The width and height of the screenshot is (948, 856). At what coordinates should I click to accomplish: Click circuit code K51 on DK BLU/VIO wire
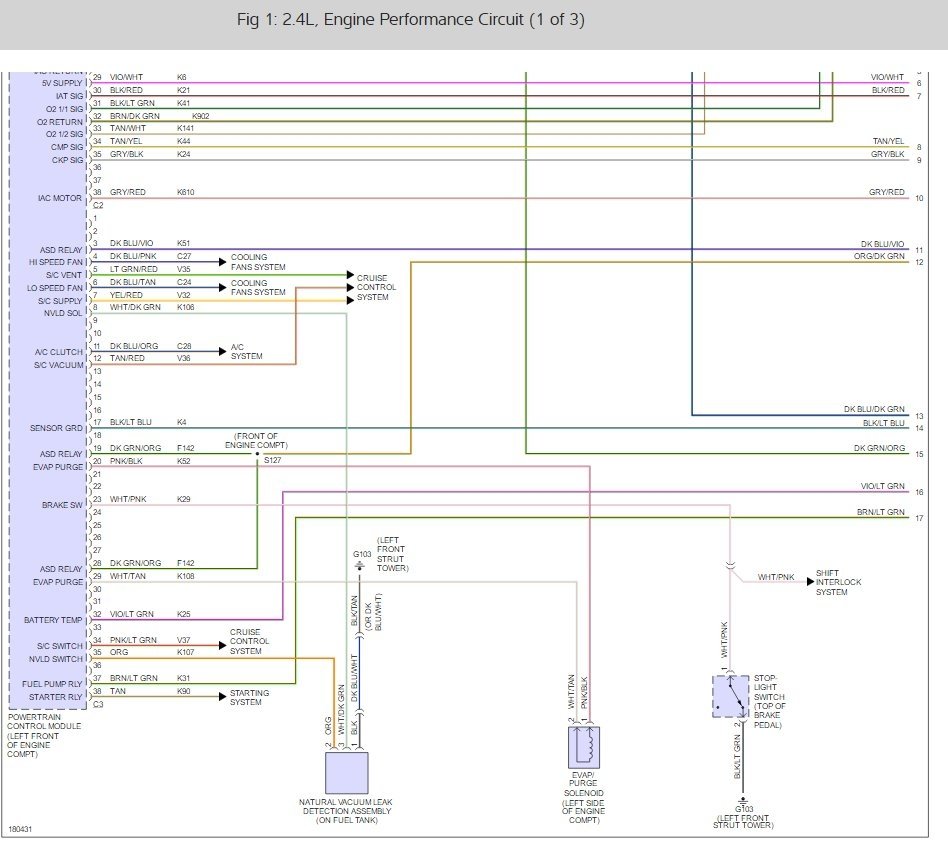(x=183, y=243)
